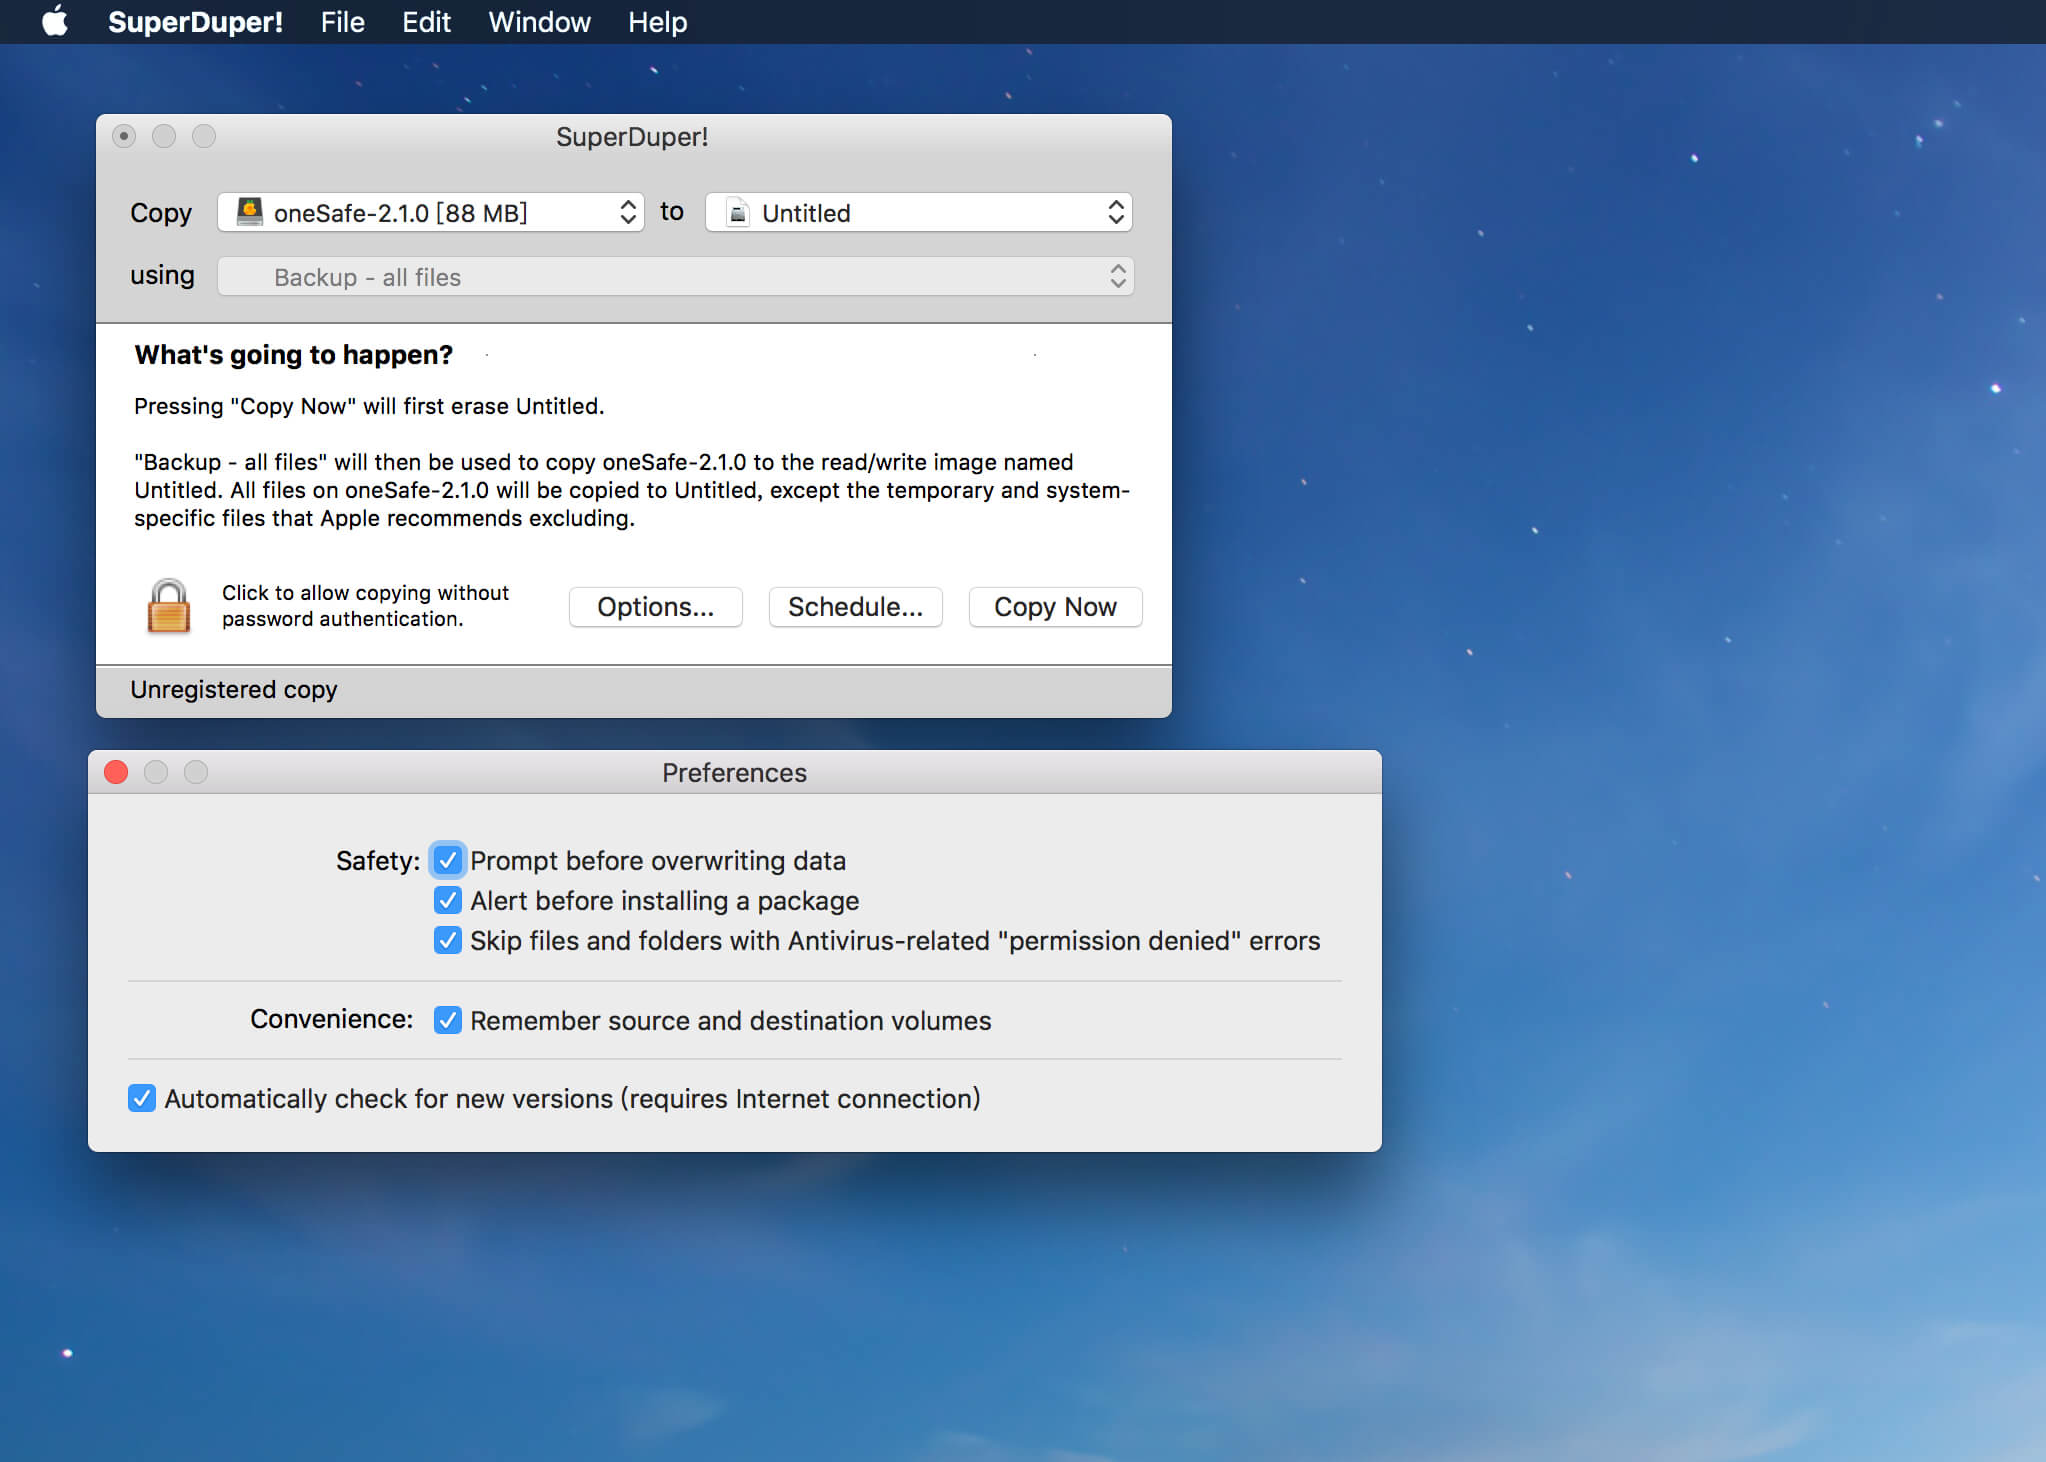
Task: Toggle Prompt before overwriting data checkbox
Action: click(448, 860)
